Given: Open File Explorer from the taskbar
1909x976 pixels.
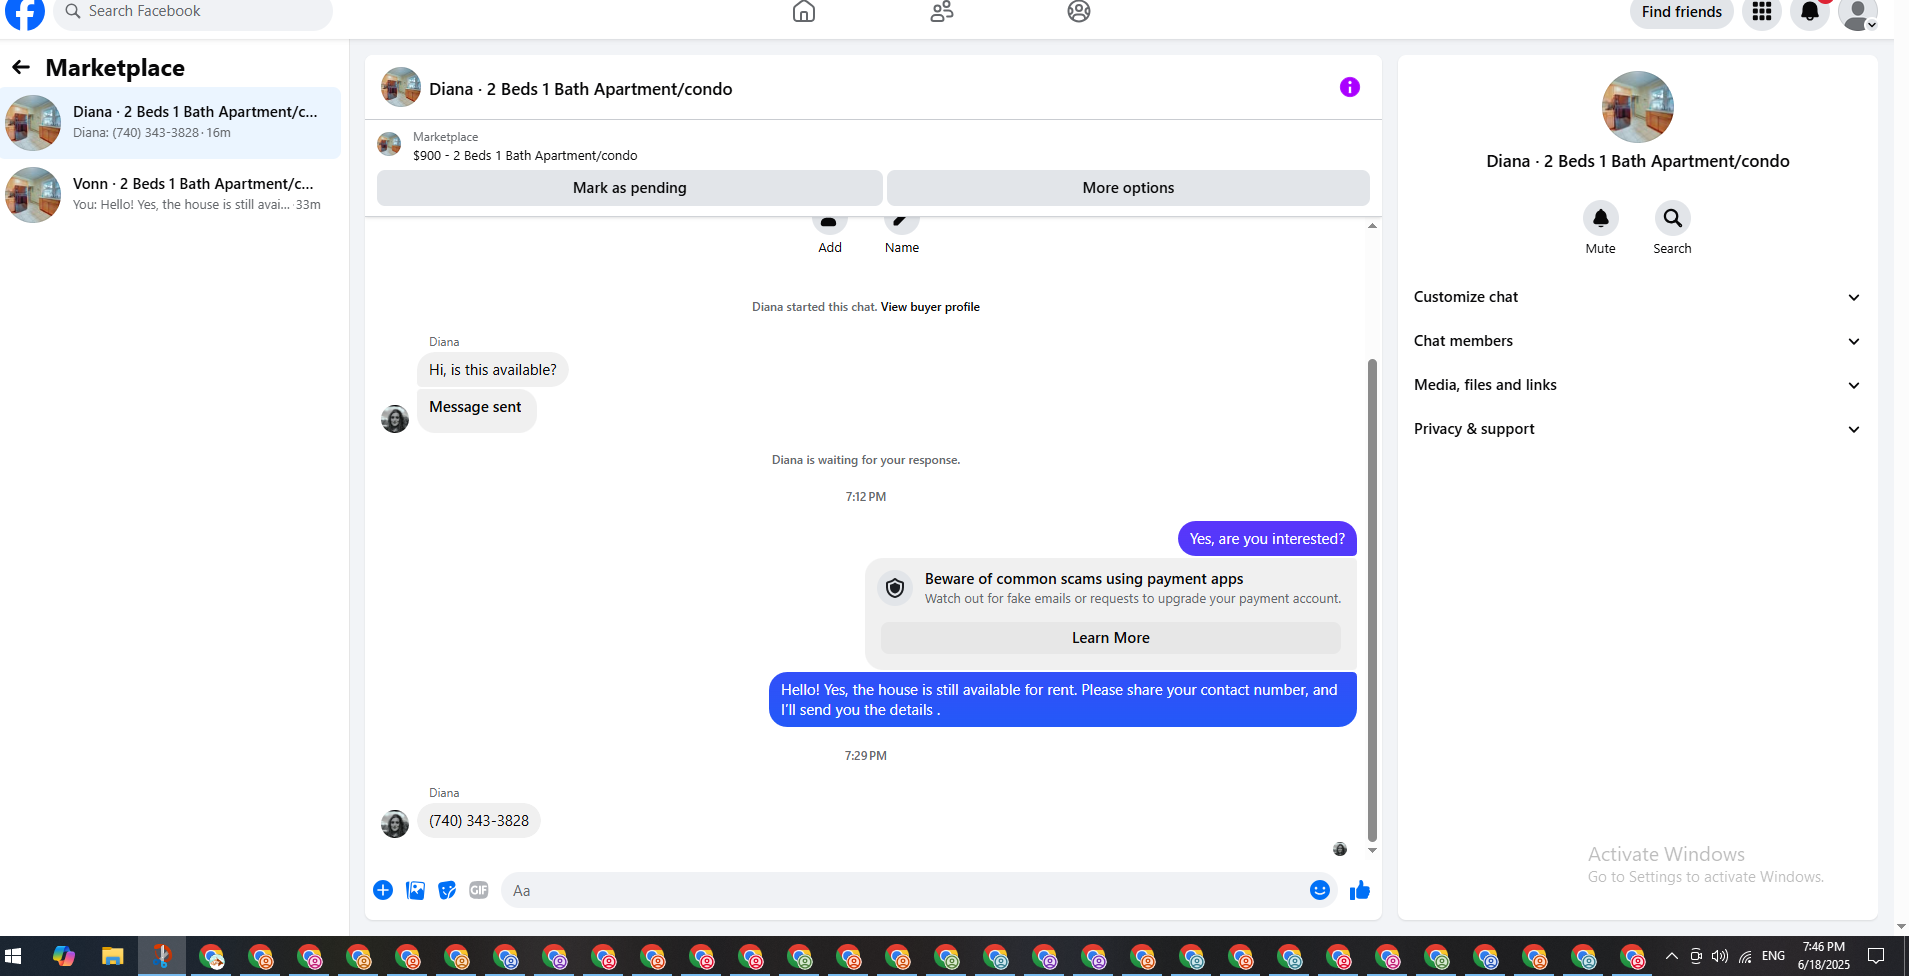Looking at the screenshot, I should point(112,957).
